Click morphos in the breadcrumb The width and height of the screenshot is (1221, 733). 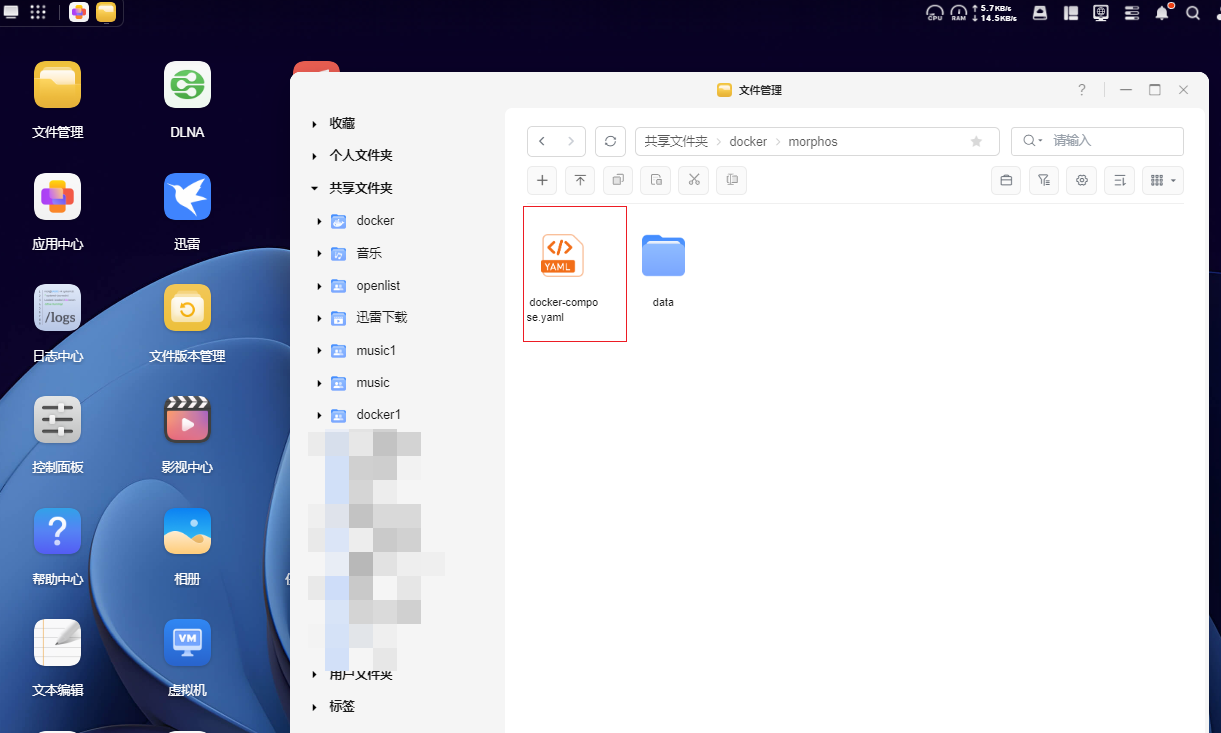coord(813,142)
